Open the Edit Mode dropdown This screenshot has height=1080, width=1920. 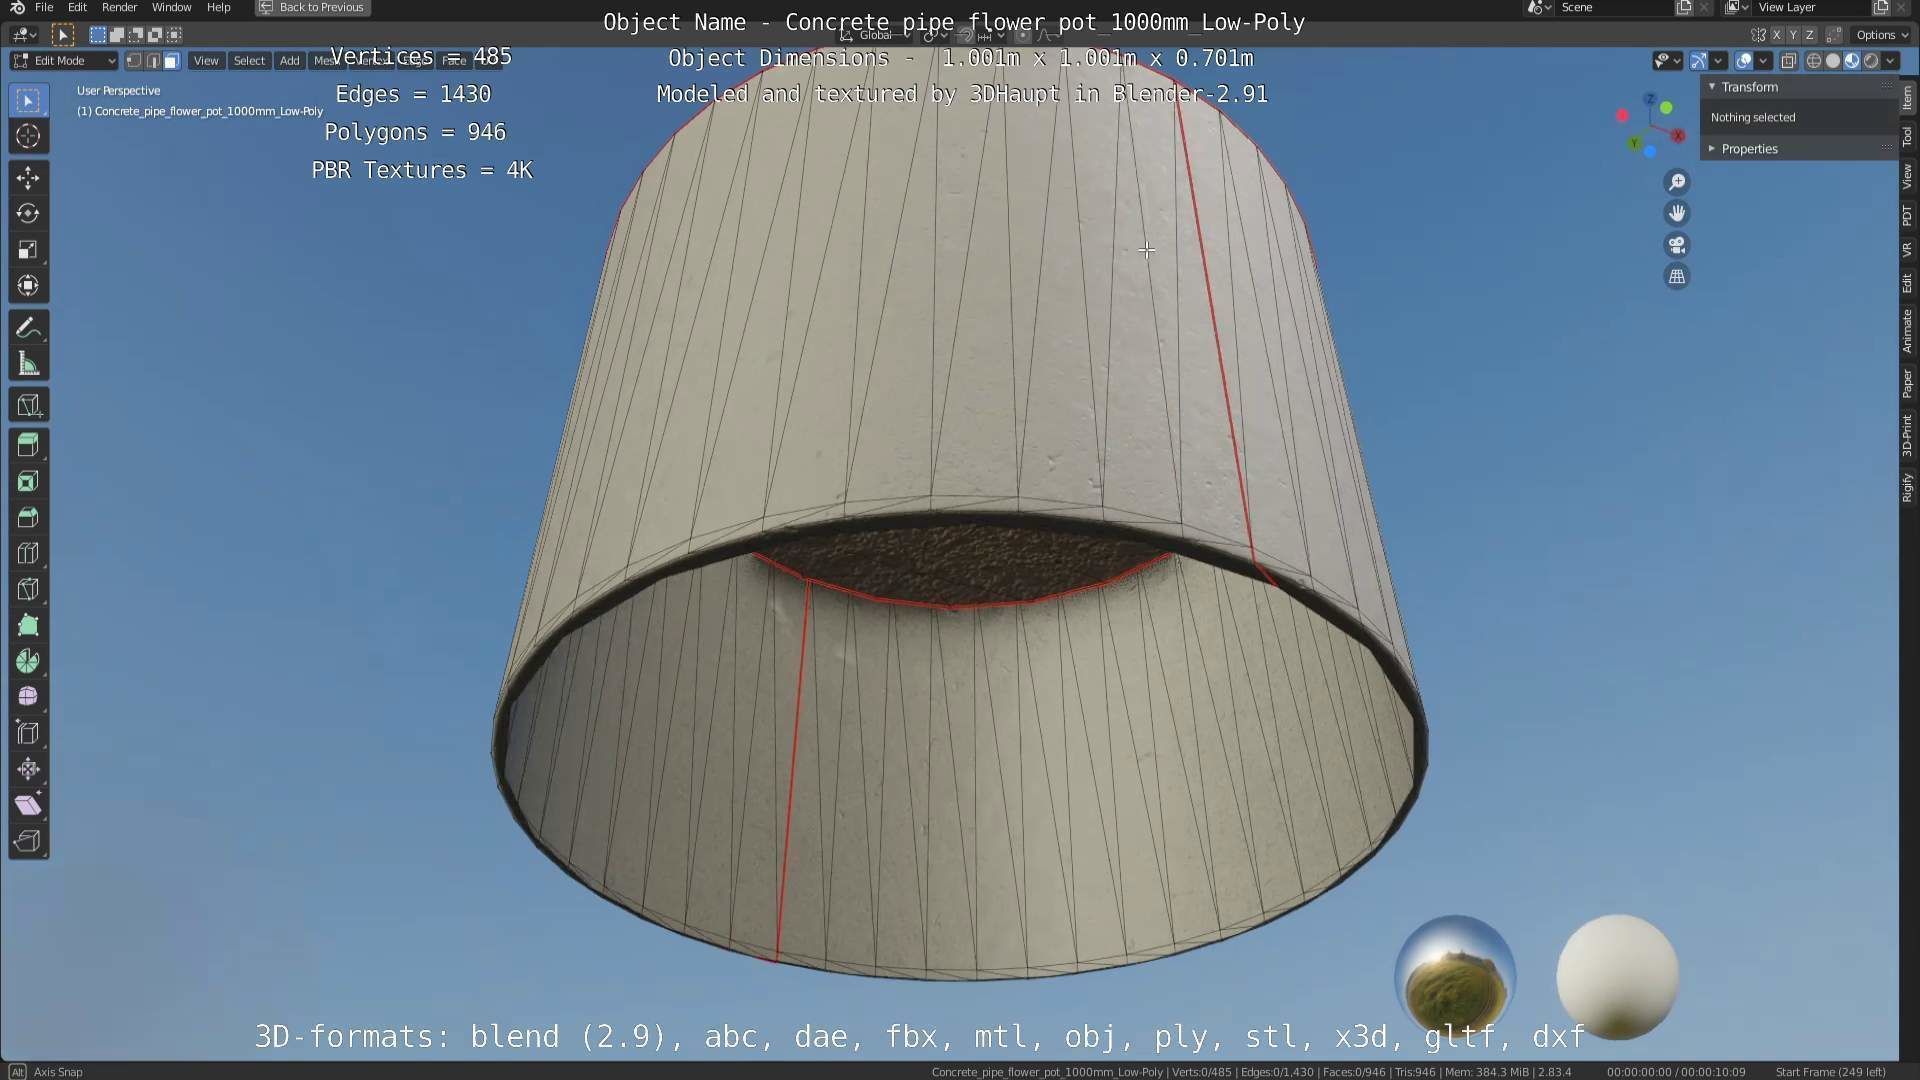(x=64, y=61)
